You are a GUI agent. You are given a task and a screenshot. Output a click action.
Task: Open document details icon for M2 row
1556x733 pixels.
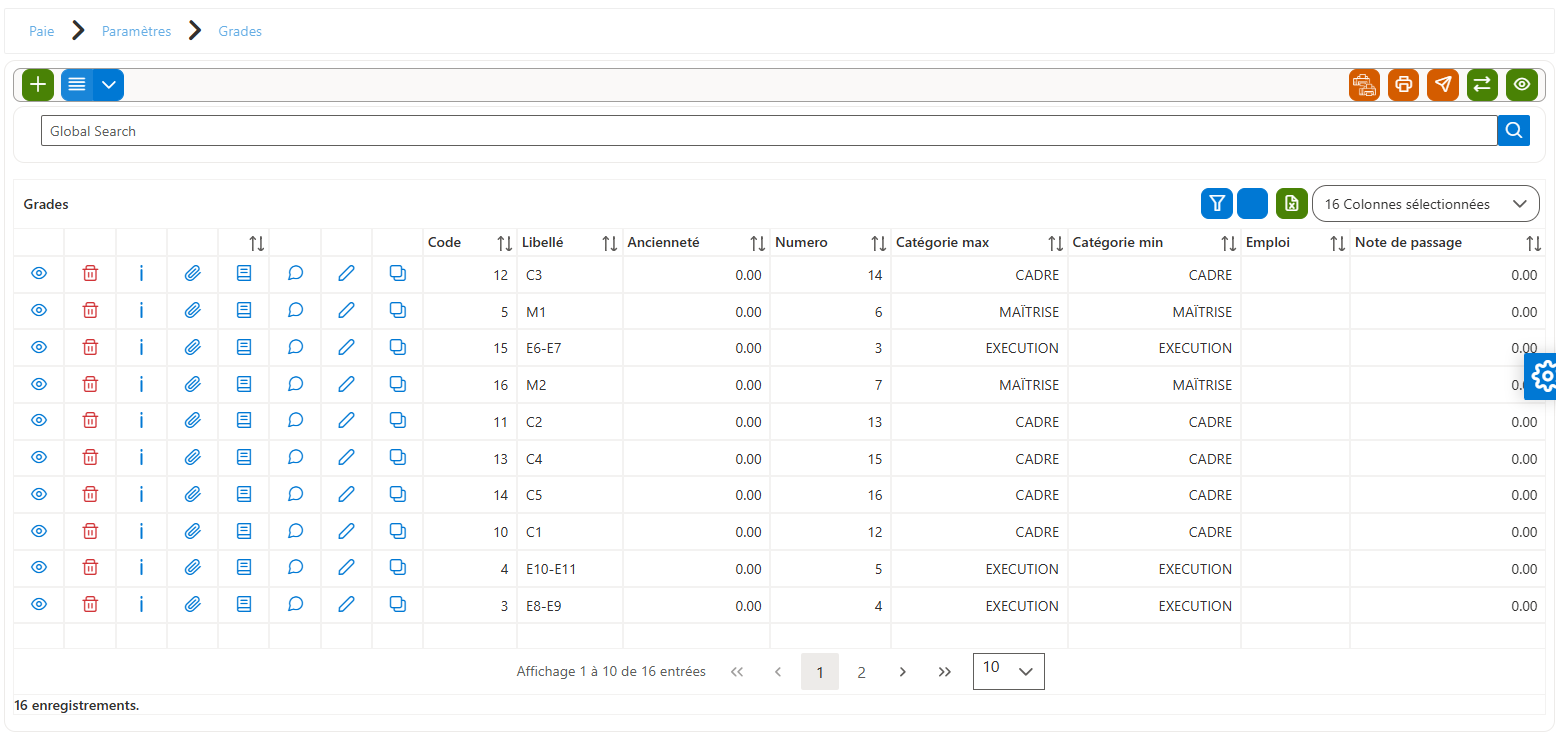[x=244, y=384]
